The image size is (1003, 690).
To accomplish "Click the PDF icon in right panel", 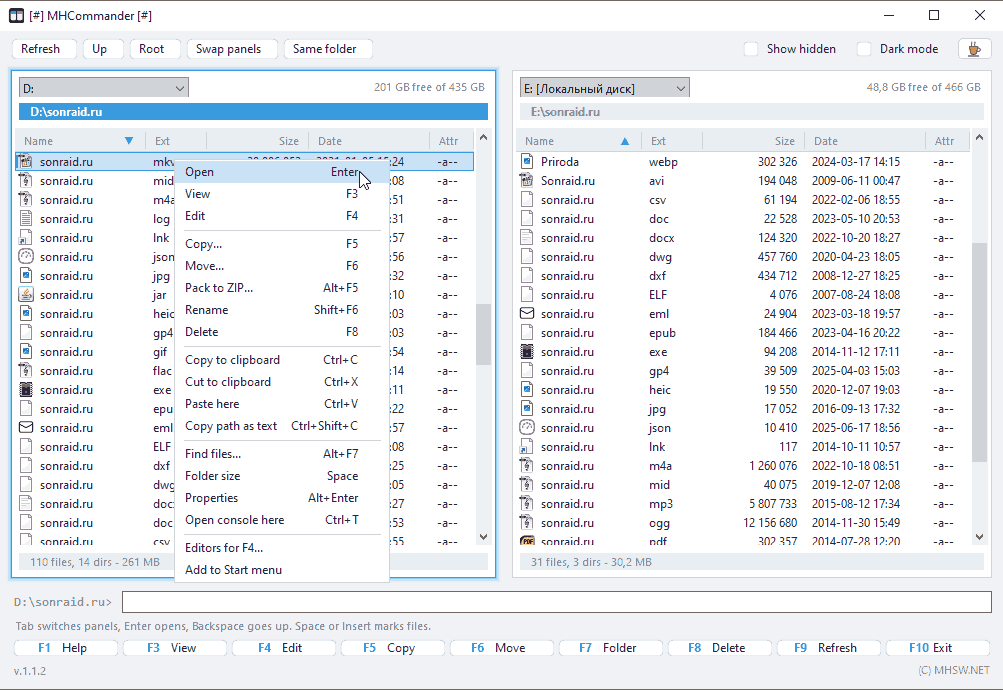I will click(x=526, y=541).
